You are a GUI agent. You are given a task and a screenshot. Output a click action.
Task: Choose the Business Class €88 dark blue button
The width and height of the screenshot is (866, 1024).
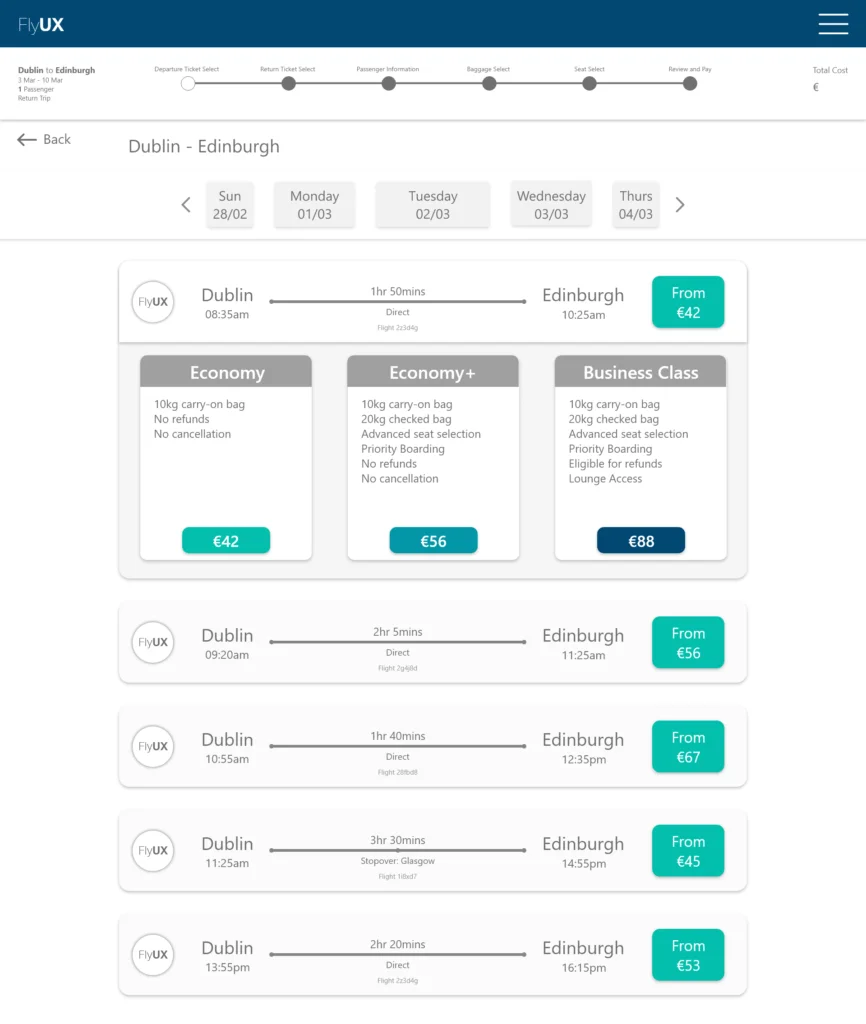[641, 540]
